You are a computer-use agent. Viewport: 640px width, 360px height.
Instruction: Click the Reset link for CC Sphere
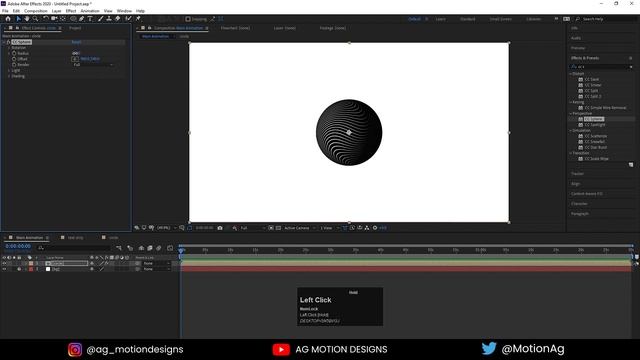click(76, 42)
